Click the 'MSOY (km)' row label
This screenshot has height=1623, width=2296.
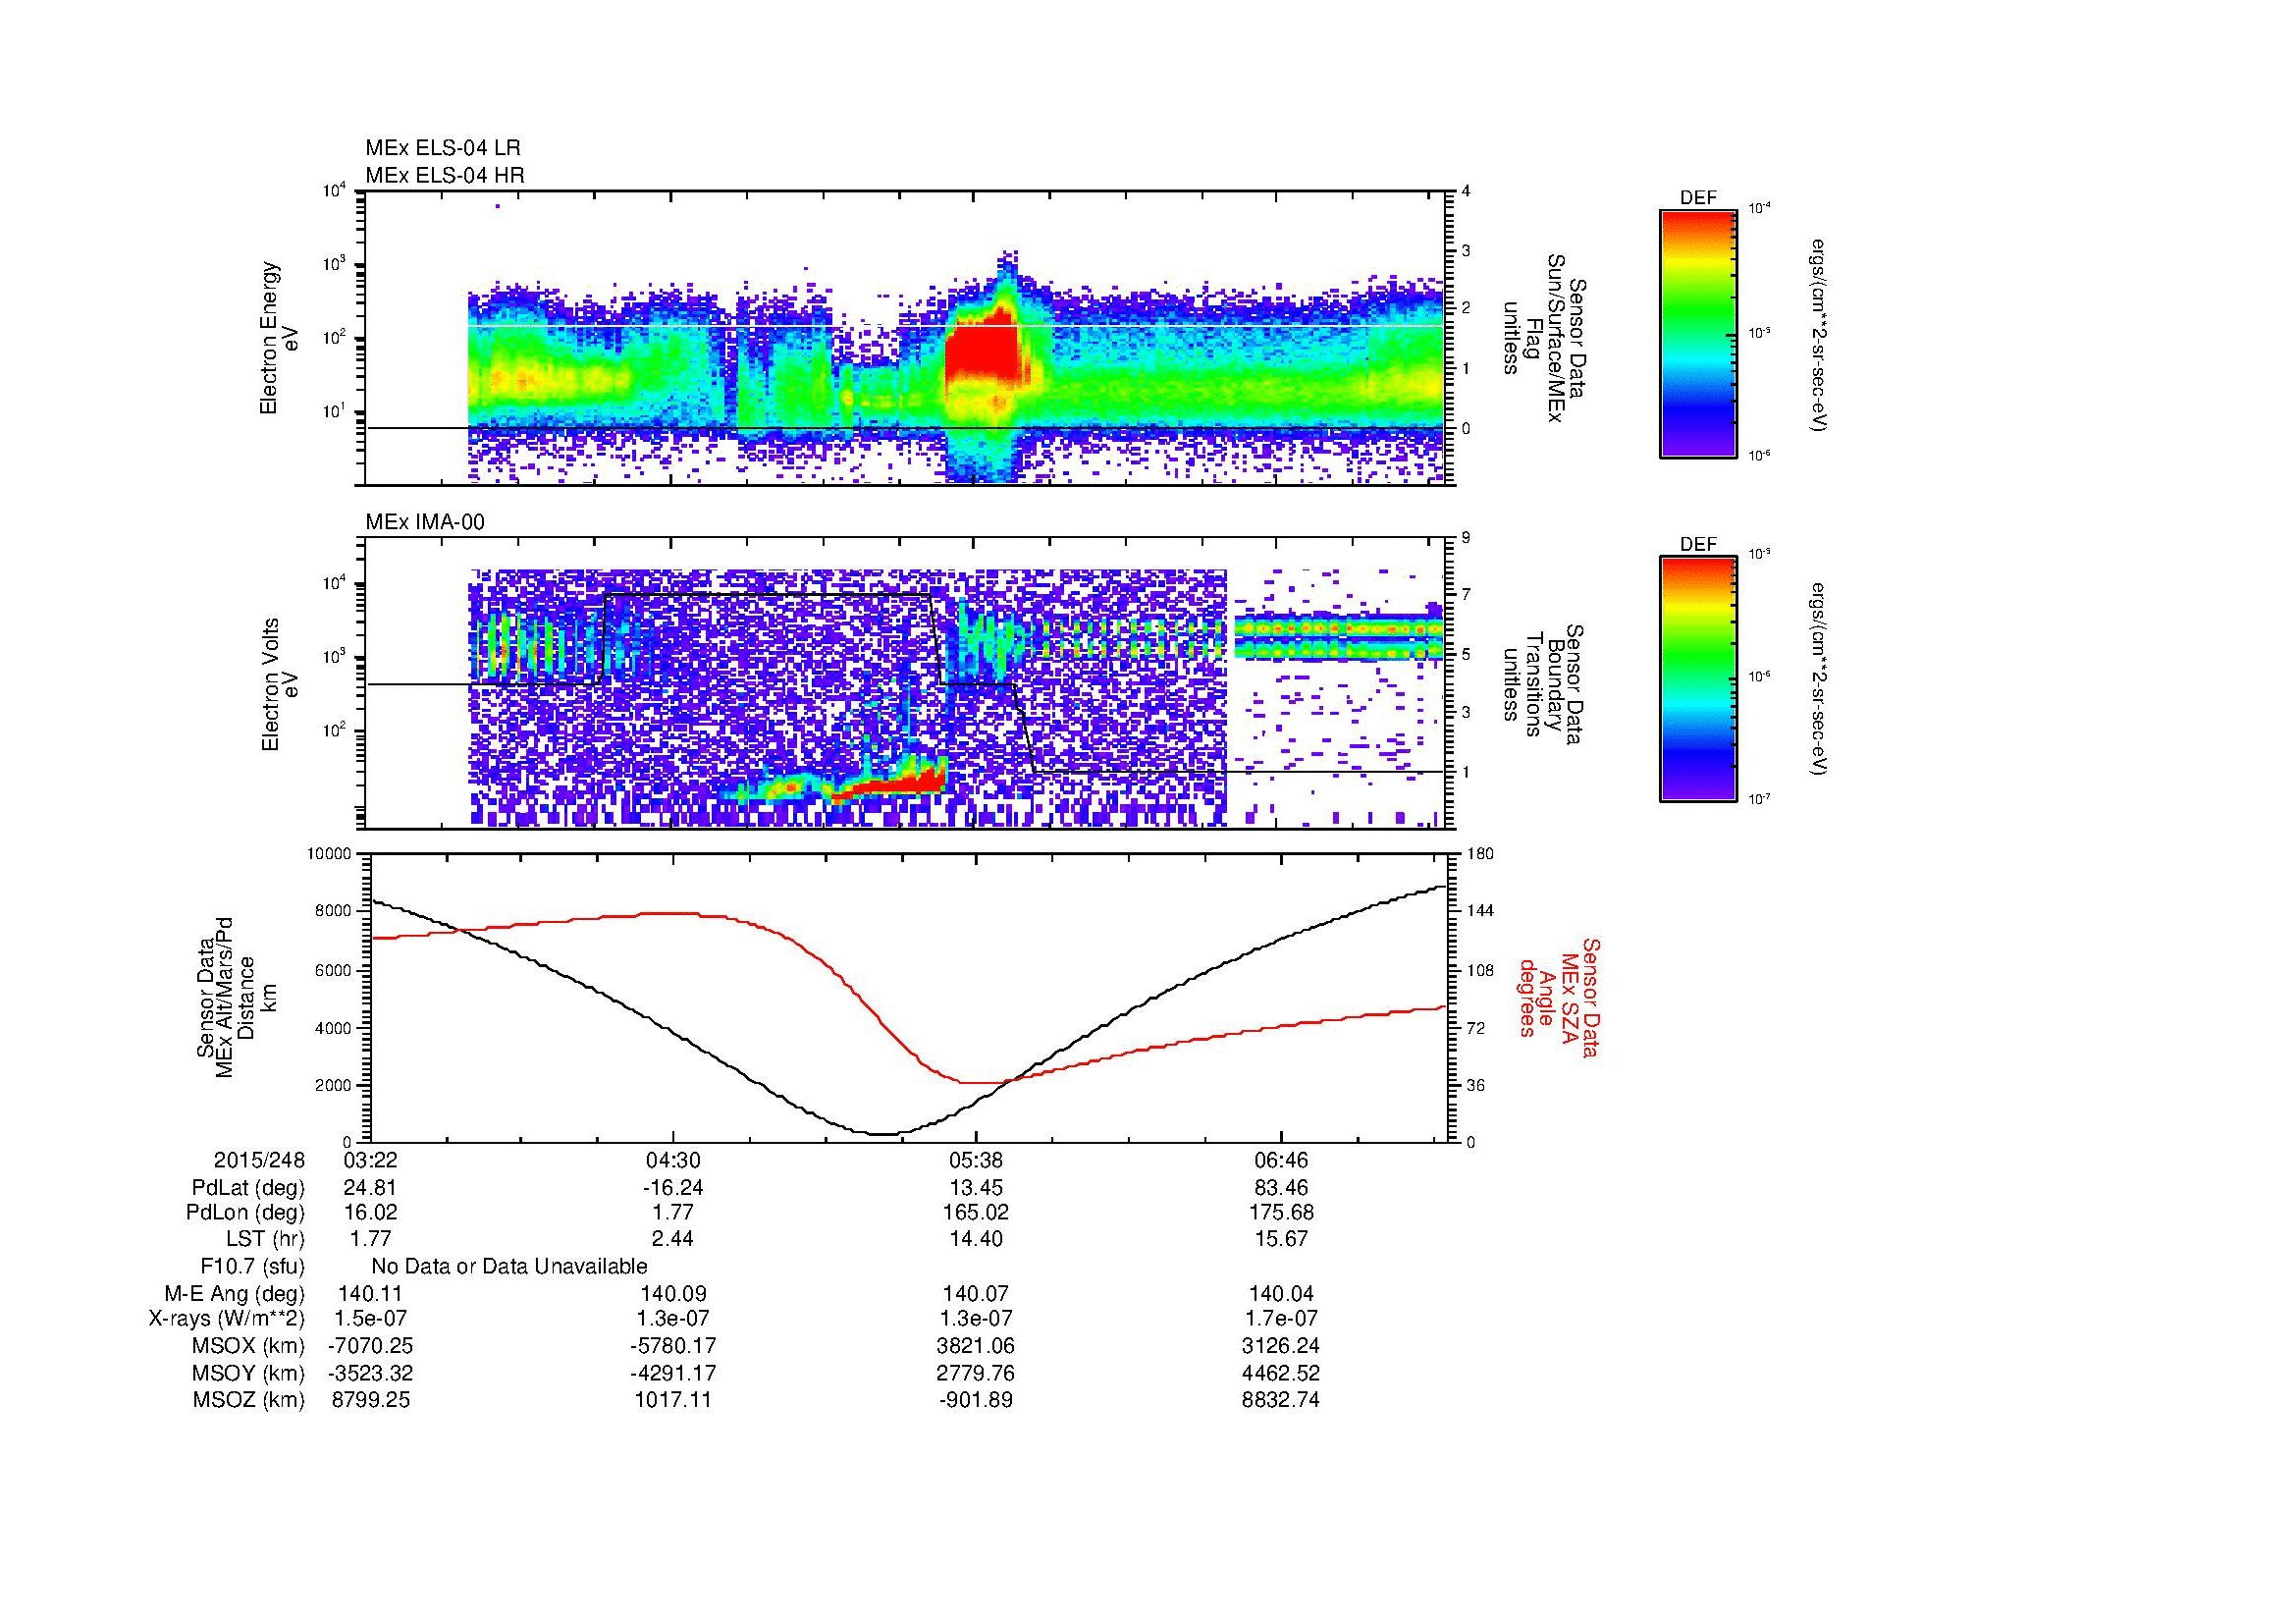249,1373
